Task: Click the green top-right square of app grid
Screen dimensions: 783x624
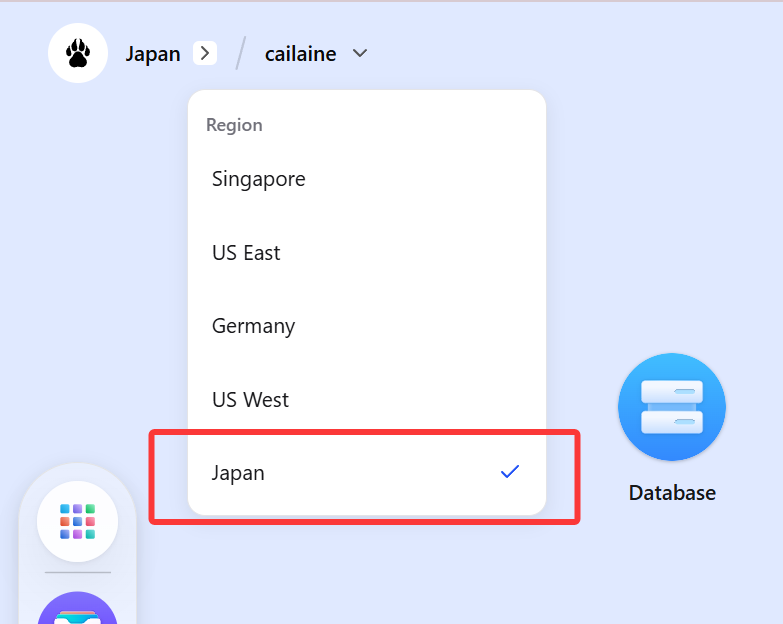Action: pos(90,509)
